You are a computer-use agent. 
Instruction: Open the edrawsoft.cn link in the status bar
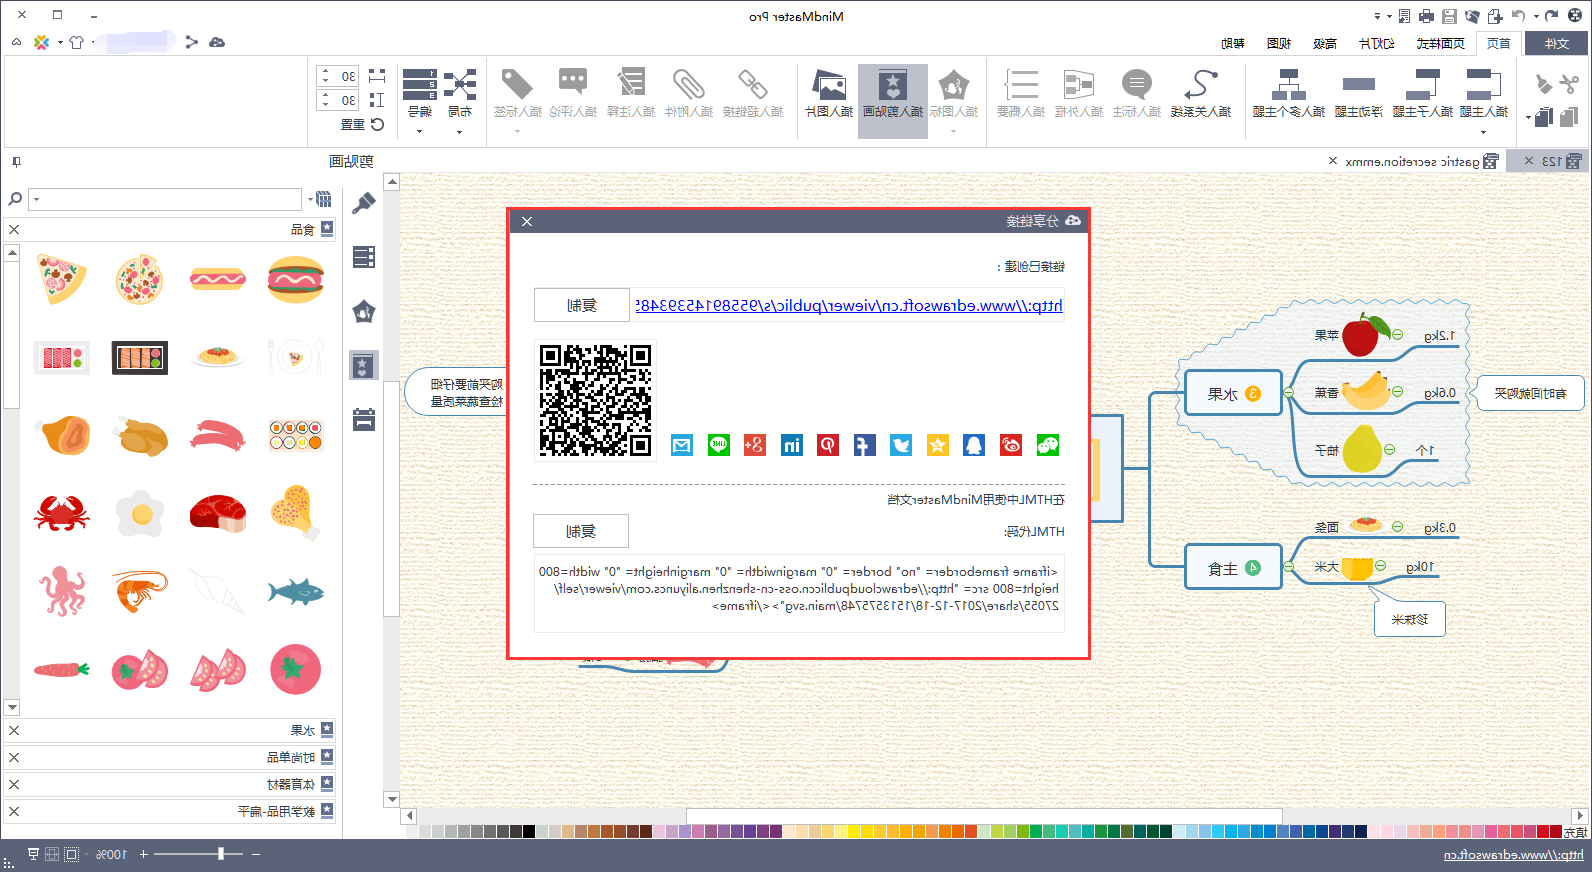pyautogui.click(x=1513, y=854)
